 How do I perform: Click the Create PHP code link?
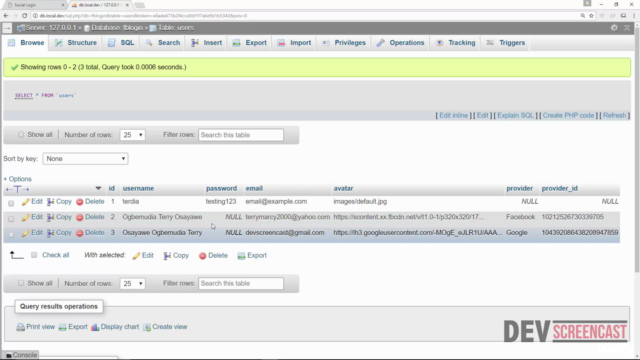tap(568, 116)
